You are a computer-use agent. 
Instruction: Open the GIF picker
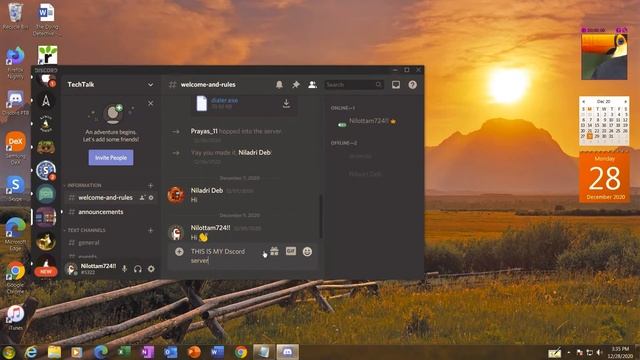click(291, 251)
